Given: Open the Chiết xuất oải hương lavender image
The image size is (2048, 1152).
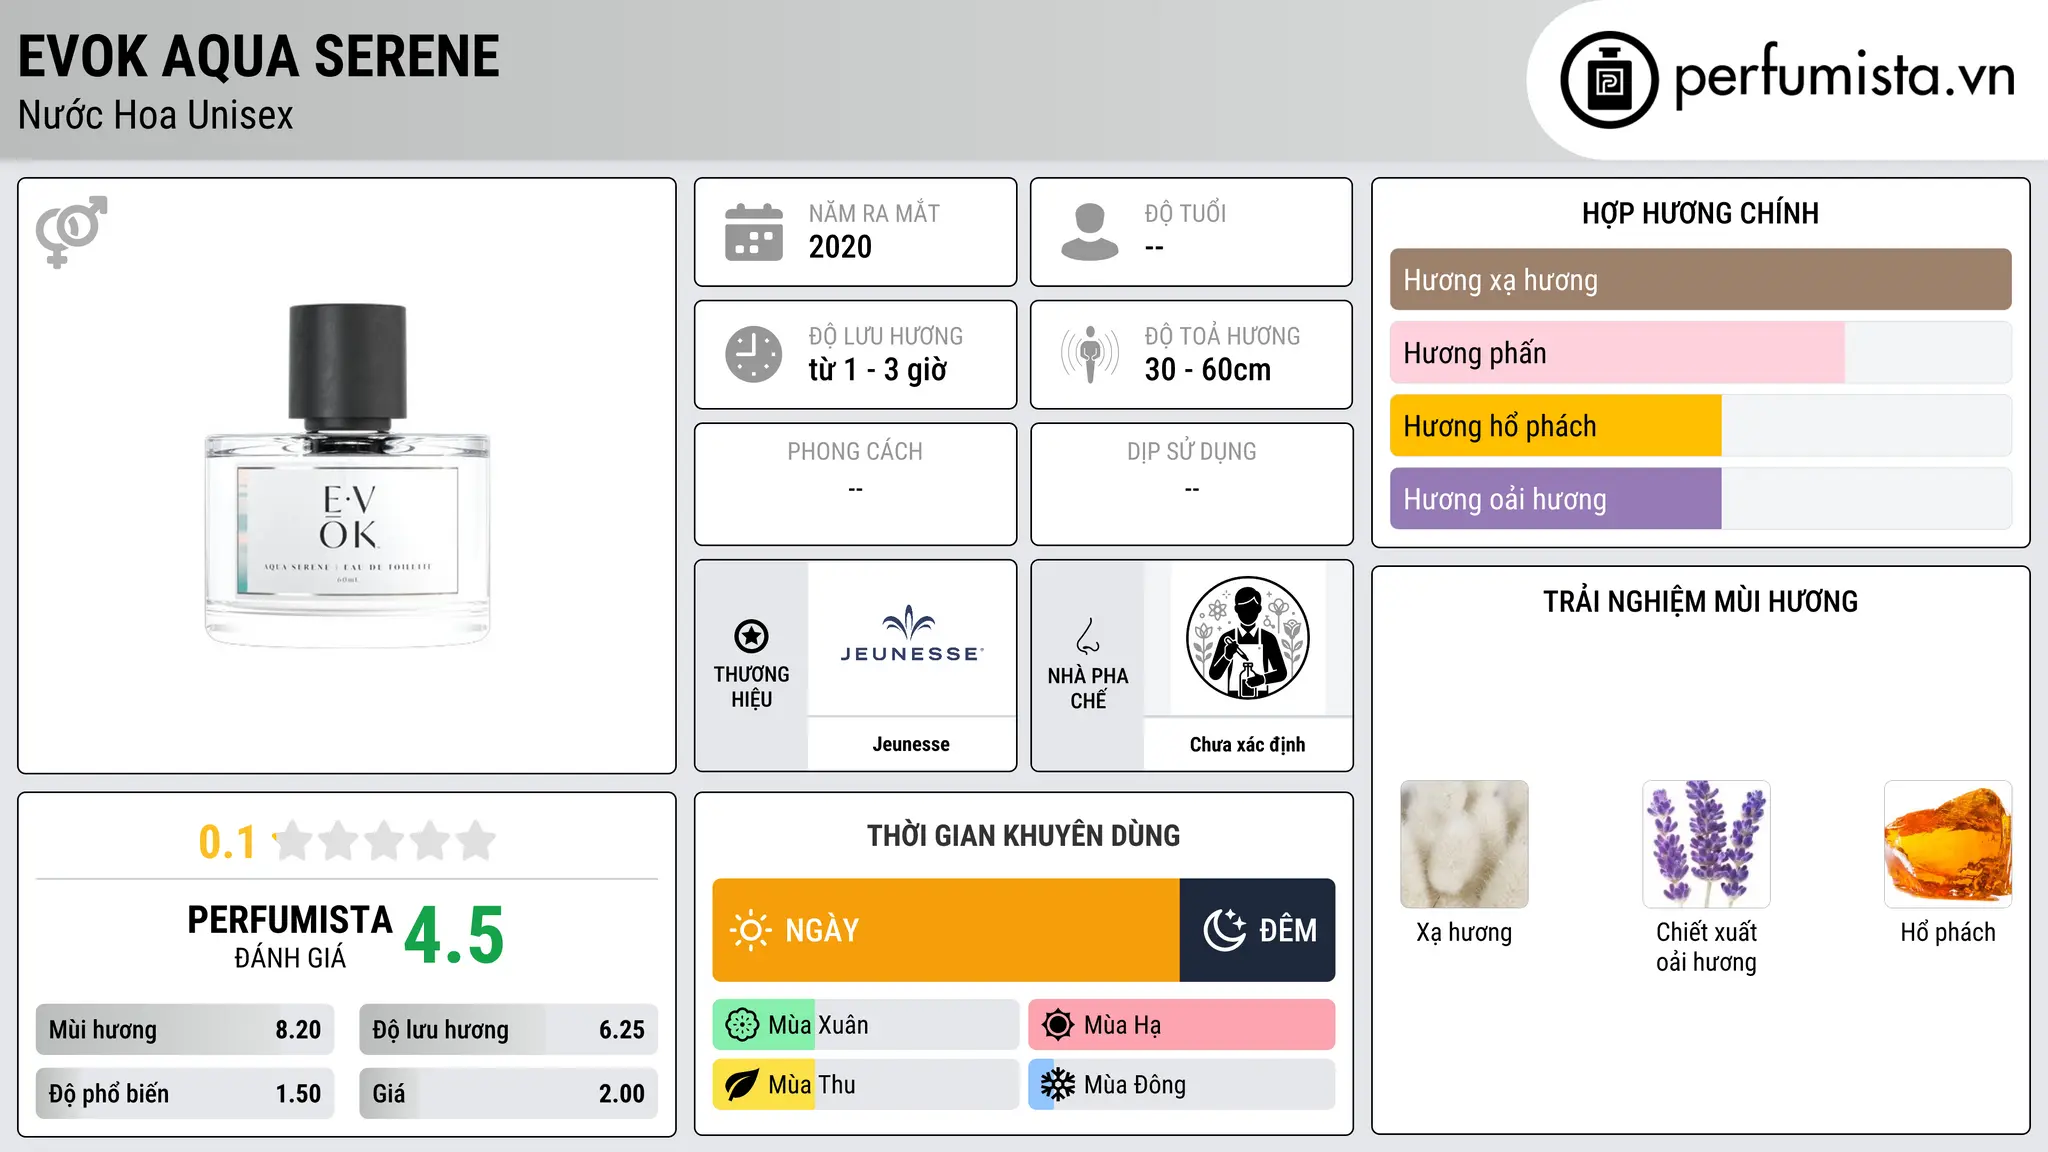Looking at the screenshot, I should 1706,844.
